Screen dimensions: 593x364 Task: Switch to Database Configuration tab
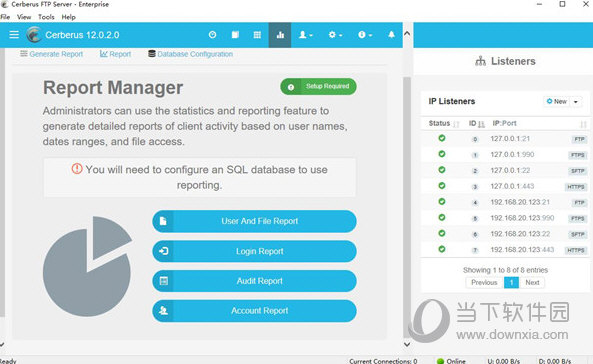click(190, 54)
